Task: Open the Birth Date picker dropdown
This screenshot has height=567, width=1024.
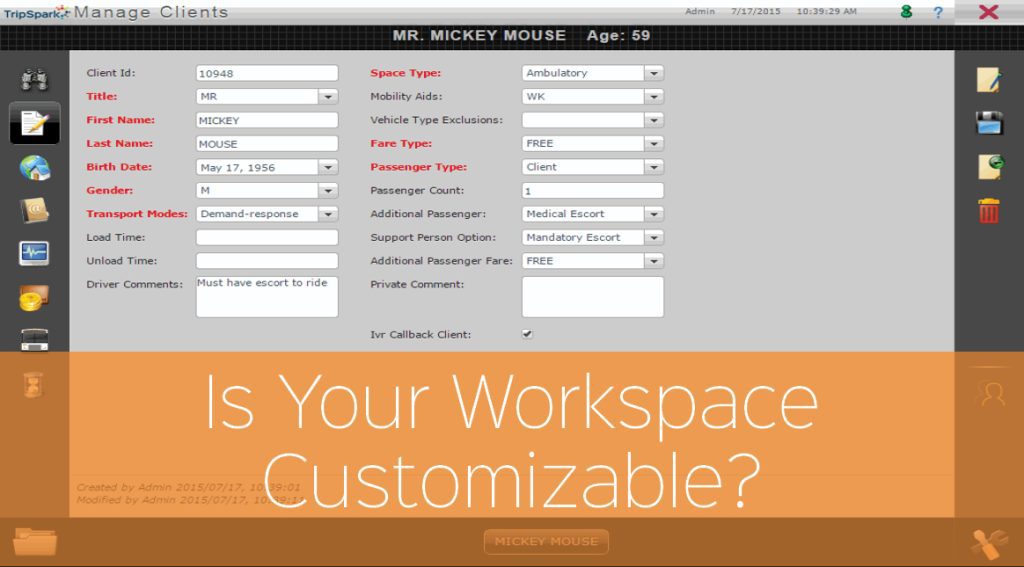Action: pos(328,167)
